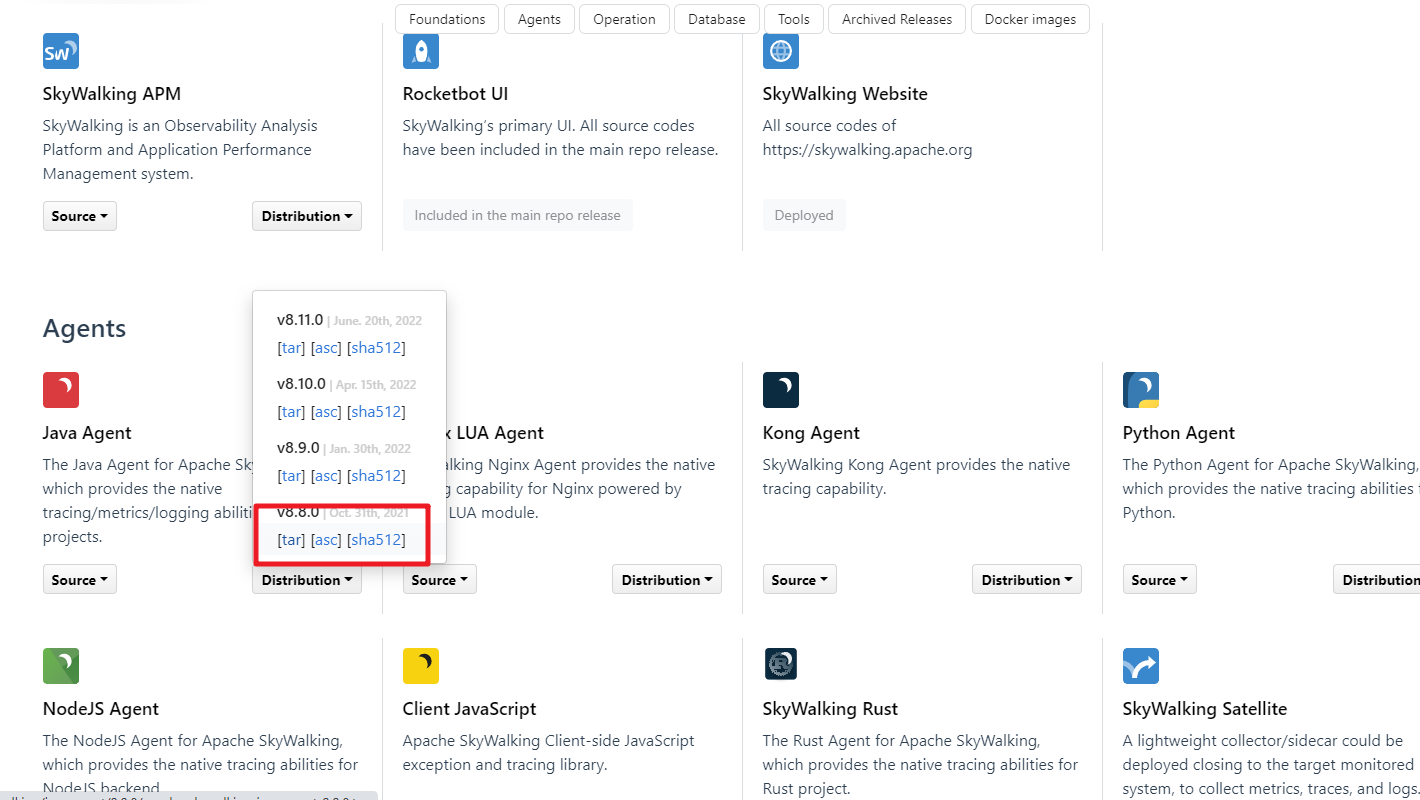1420x800 pixels.
Task: Click the Rocketbot UI rocket icon
Action: click(x=421, y=51)
